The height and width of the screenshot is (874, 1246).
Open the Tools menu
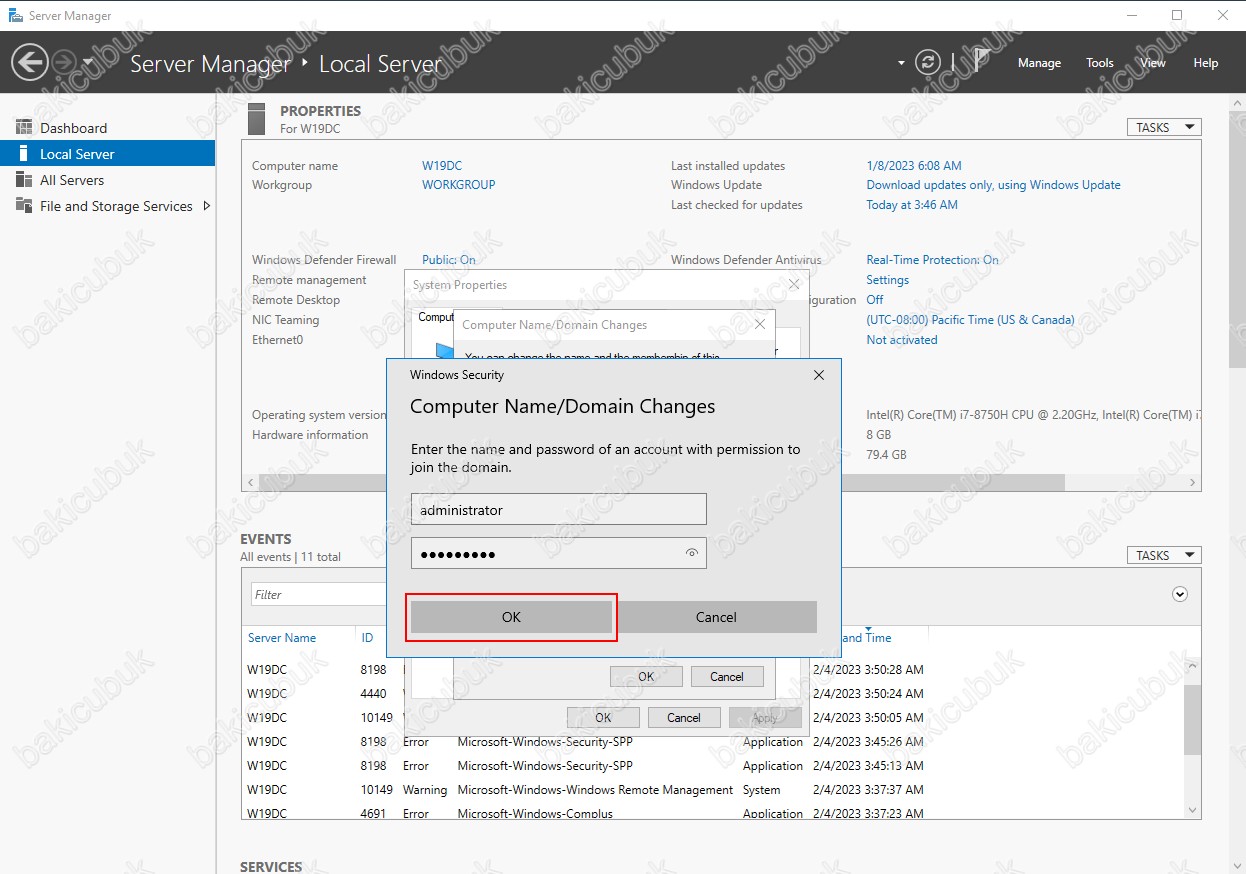click(x=1099, y=63)
